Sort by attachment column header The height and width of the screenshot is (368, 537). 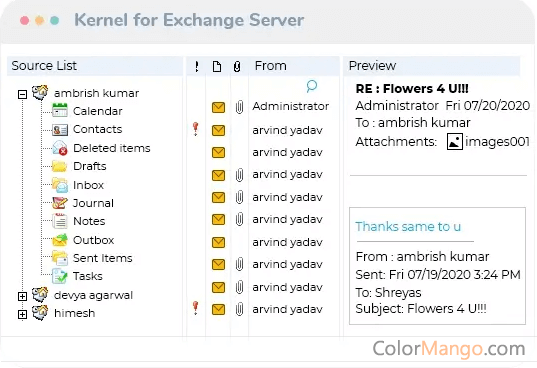click(x=237, y=66)
